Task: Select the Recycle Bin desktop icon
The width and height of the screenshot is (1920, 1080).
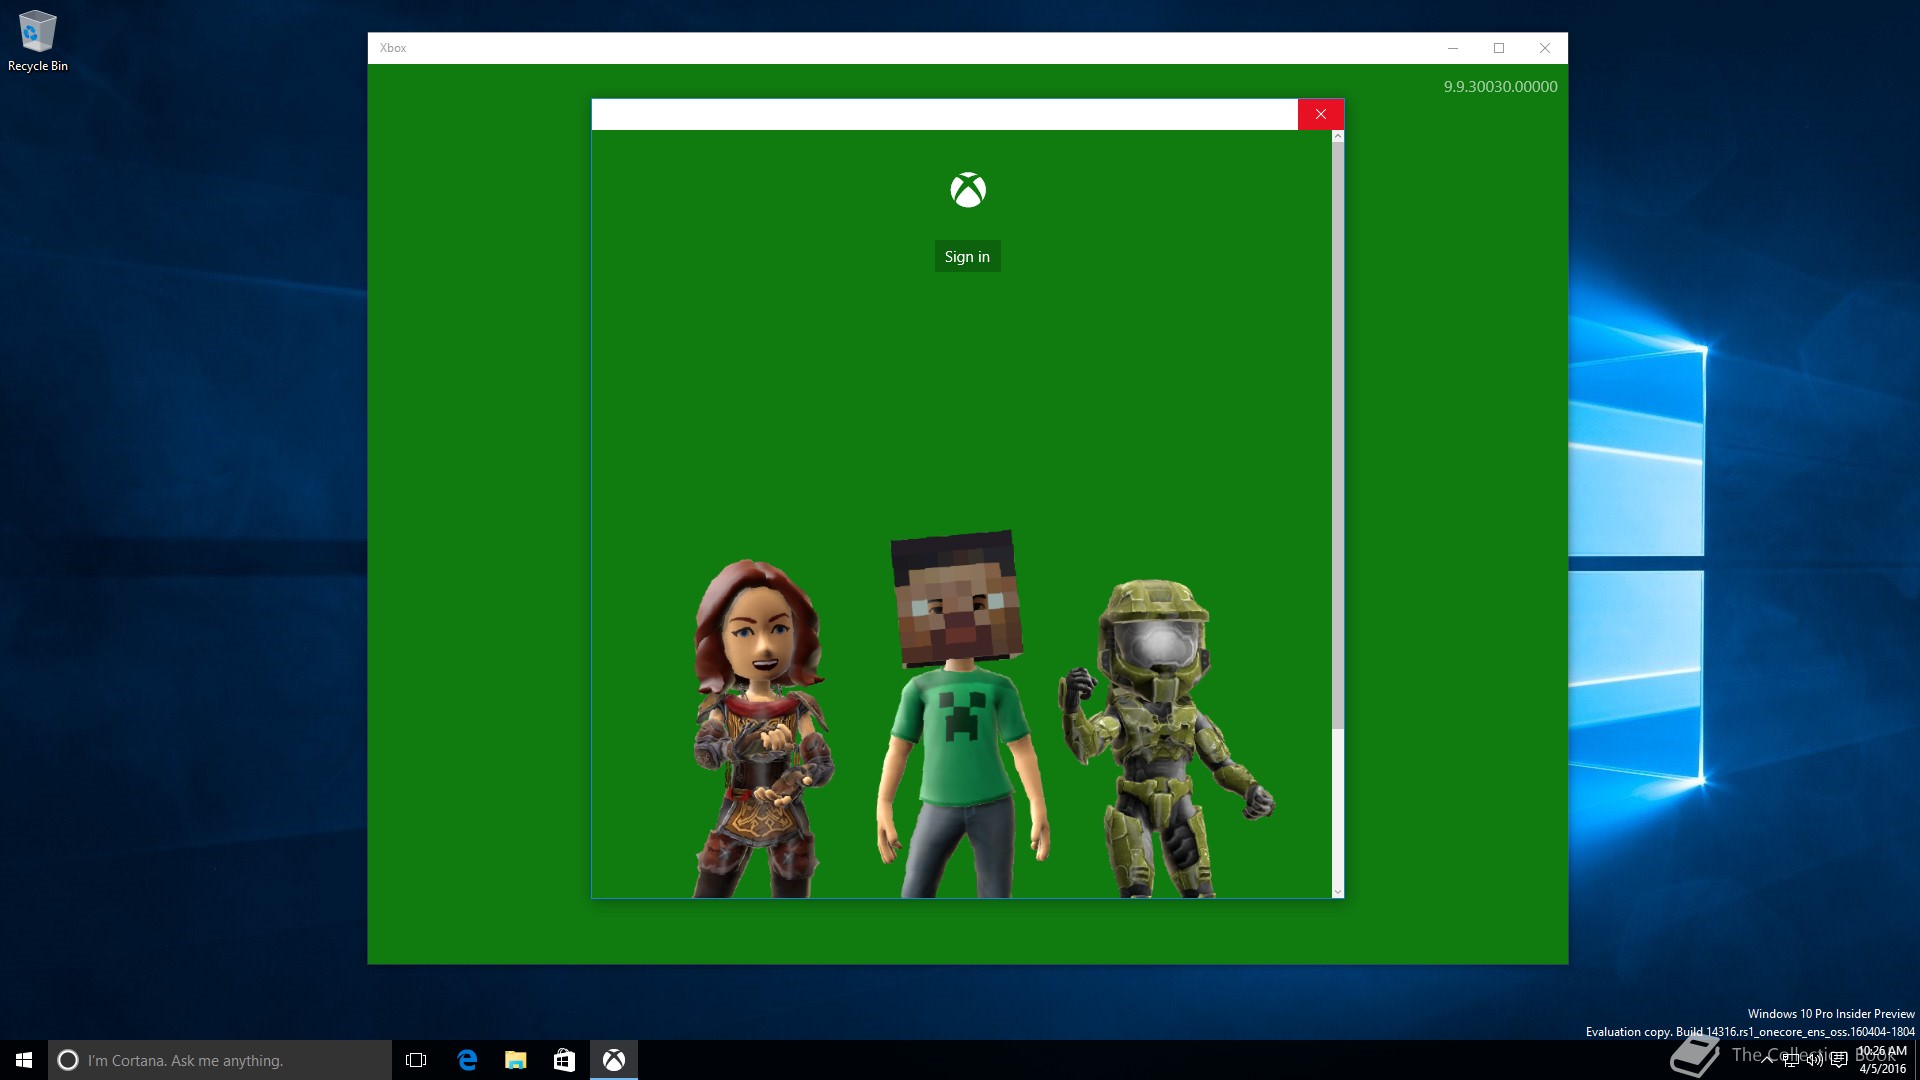Action: click(x=38, y=41)
